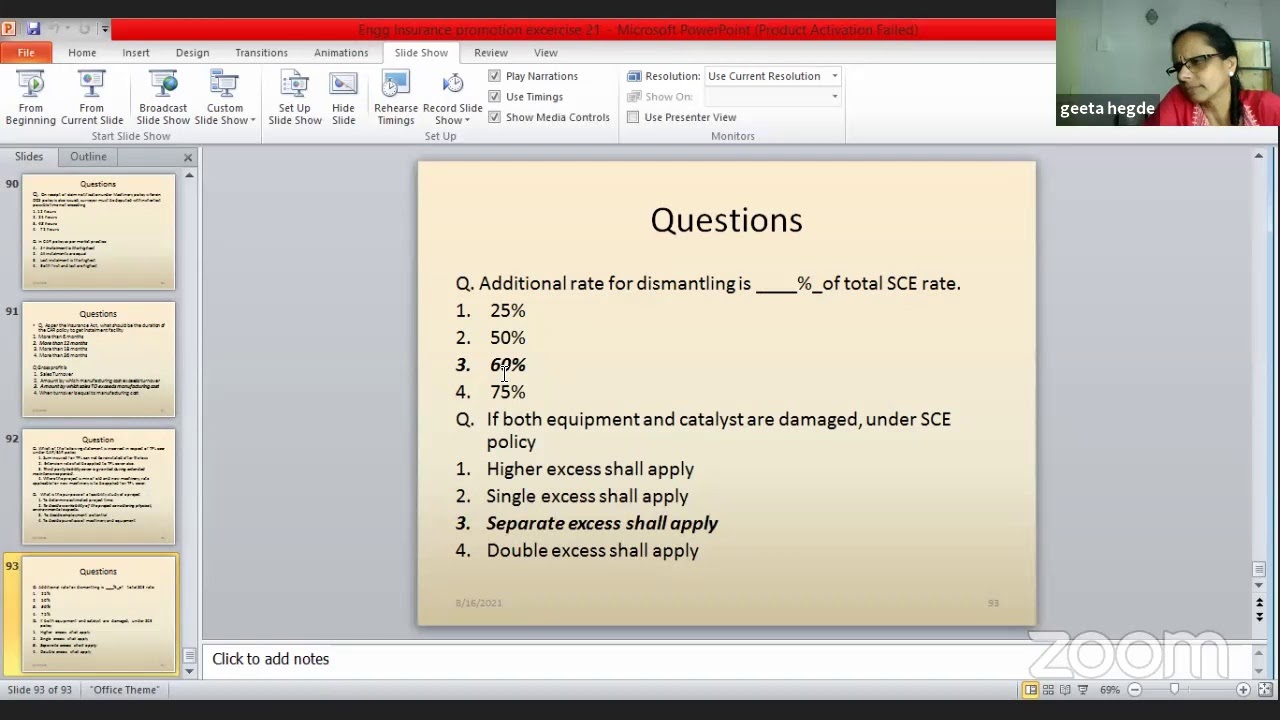1280x720 pixels.
Task: Start slide show From Current Slide
Action: pos(92,98)
